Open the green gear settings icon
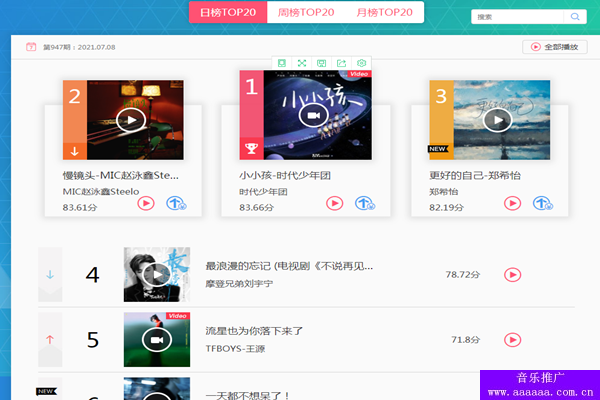This screenshot has width=600, height=400. tap(361, 63)
